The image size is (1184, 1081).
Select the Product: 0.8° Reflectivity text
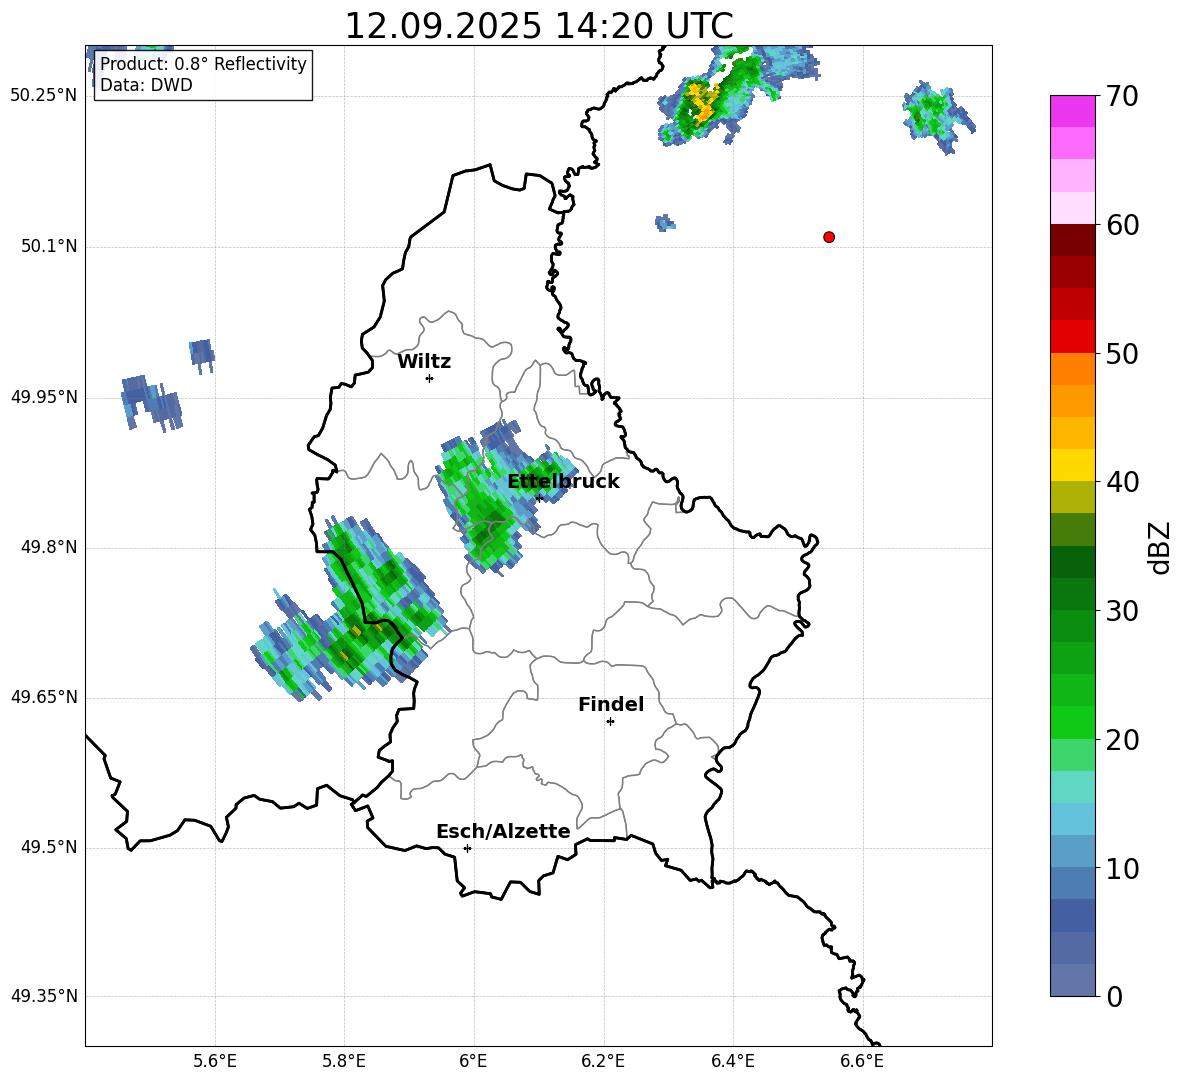click(203, 65)
